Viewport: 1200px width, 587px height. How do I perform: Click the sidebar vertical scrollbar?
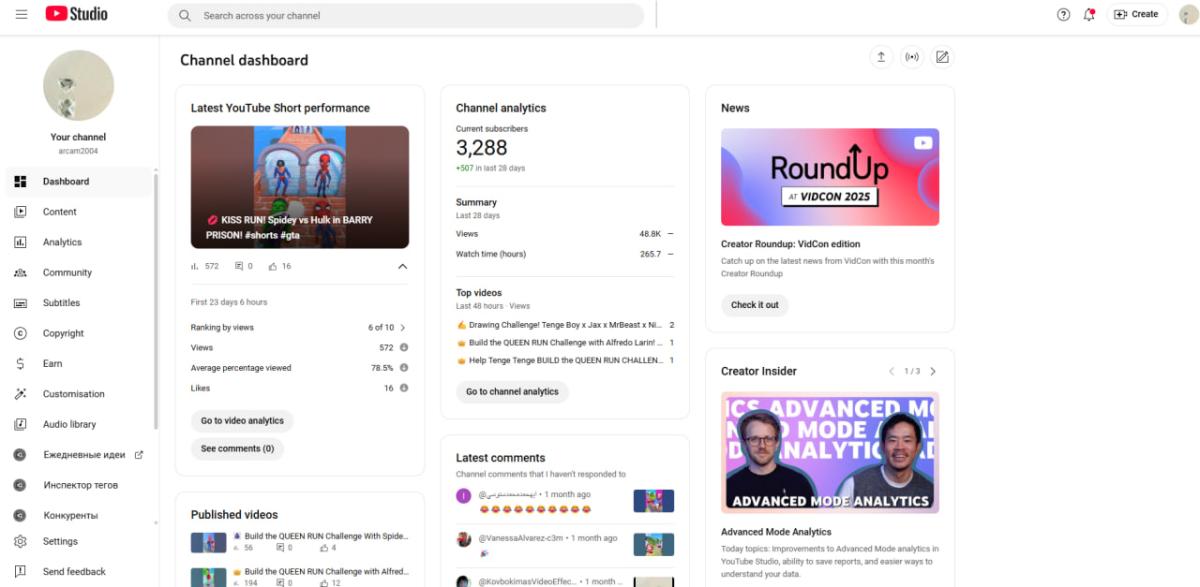click(155, 300)
